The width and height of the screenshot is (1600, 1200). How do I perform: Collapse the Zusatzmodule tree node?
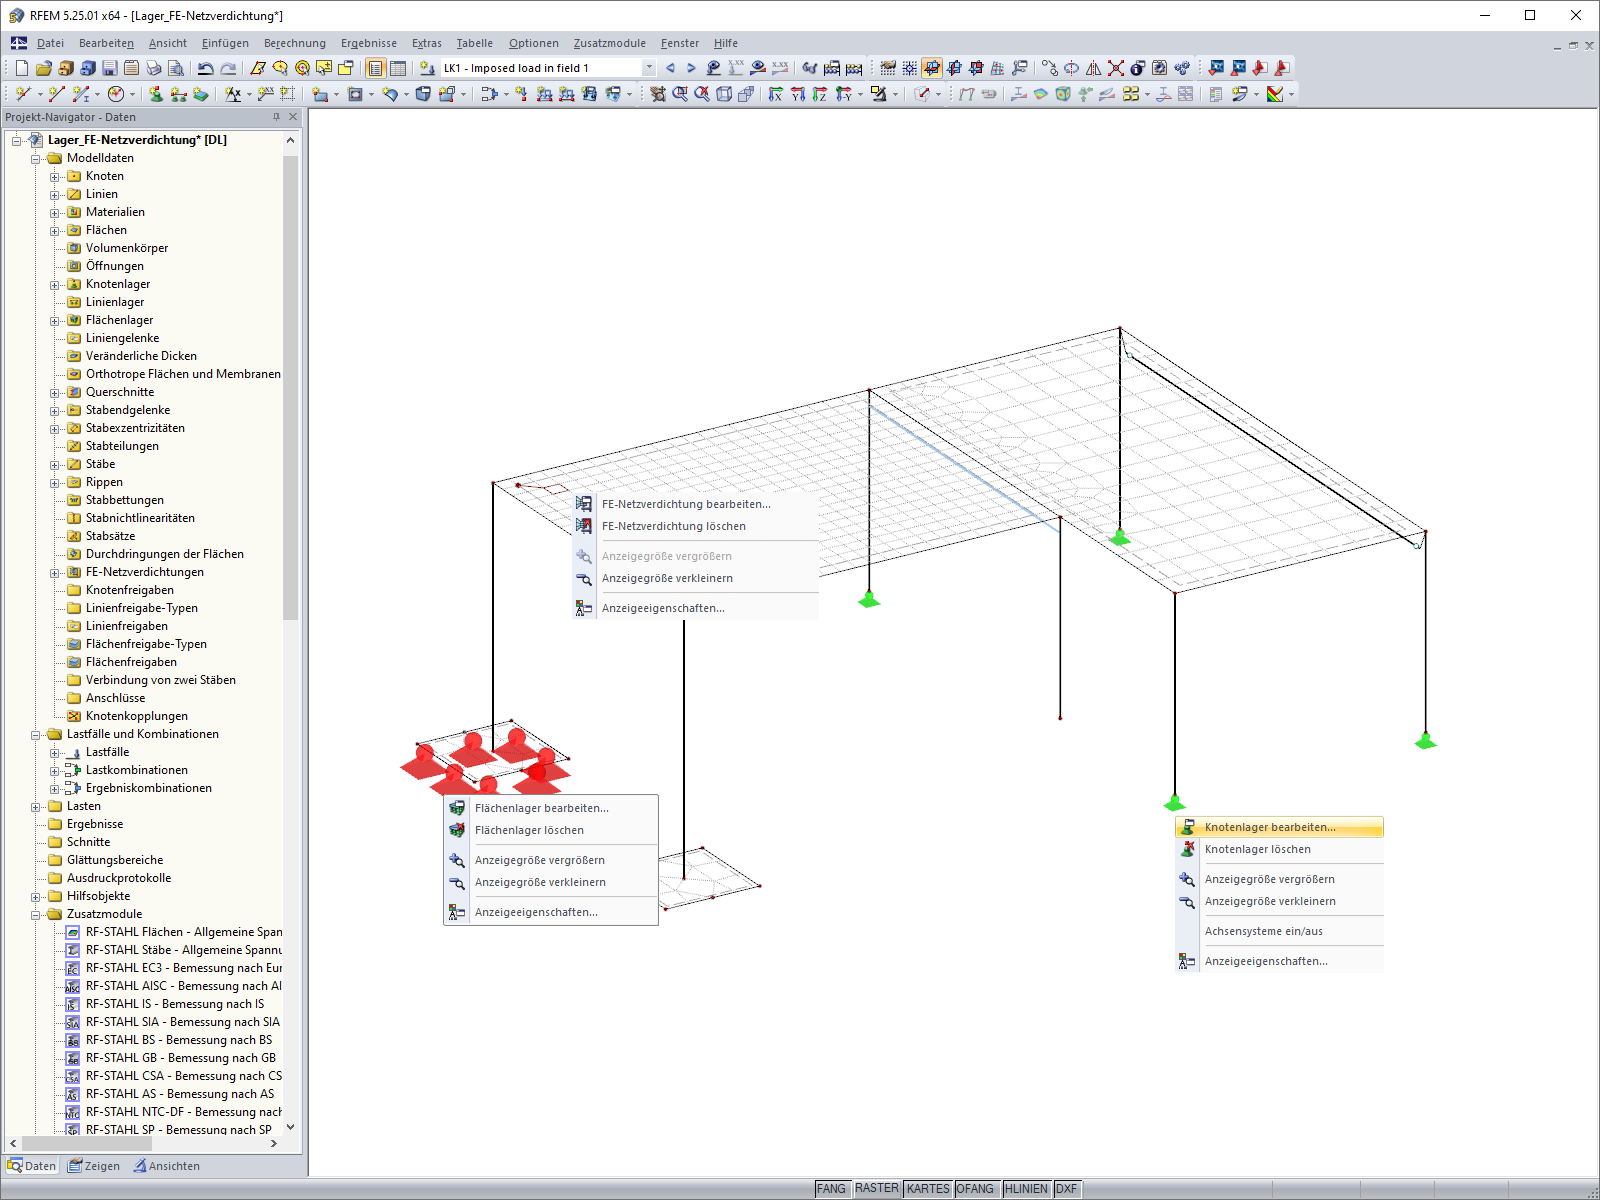36,914
